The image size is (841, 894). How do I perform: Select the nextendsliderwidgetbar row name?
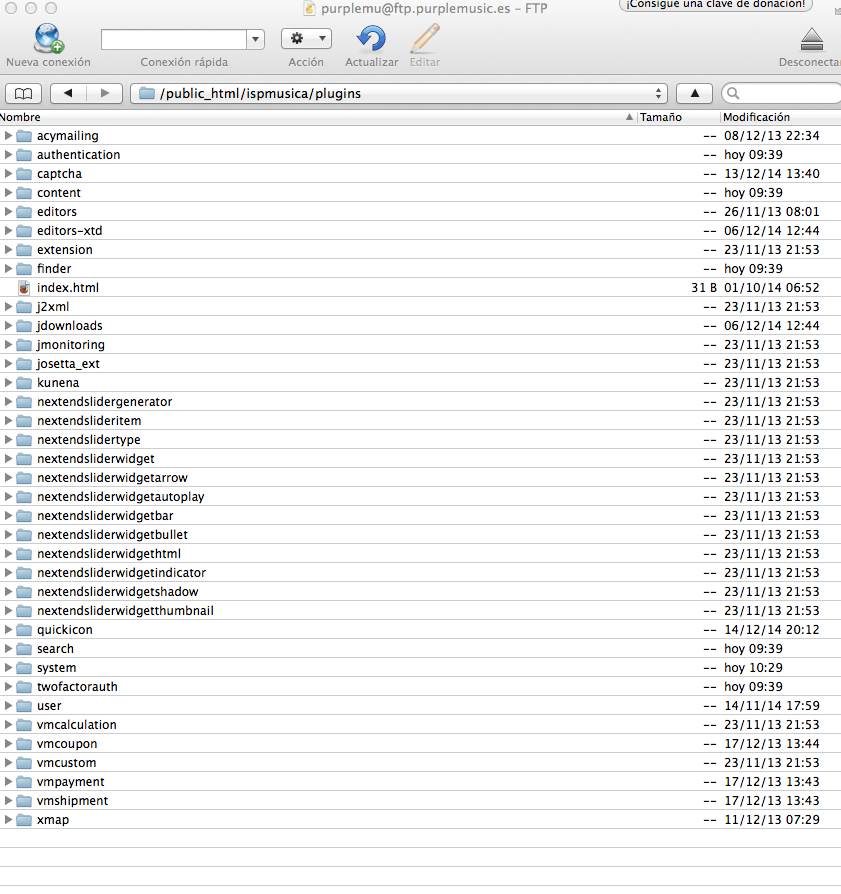tap(105, 515)
